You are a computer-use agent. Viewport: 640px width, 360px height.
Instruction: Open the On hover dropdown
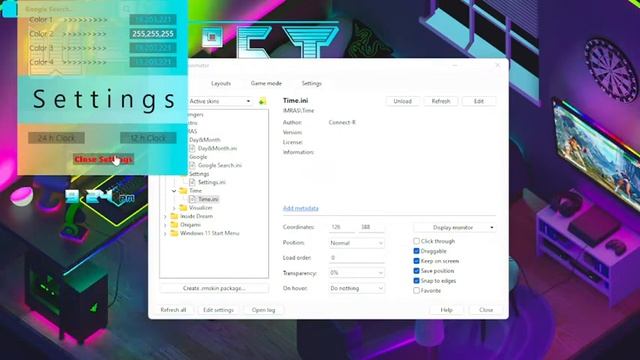(x=356, y=288)
